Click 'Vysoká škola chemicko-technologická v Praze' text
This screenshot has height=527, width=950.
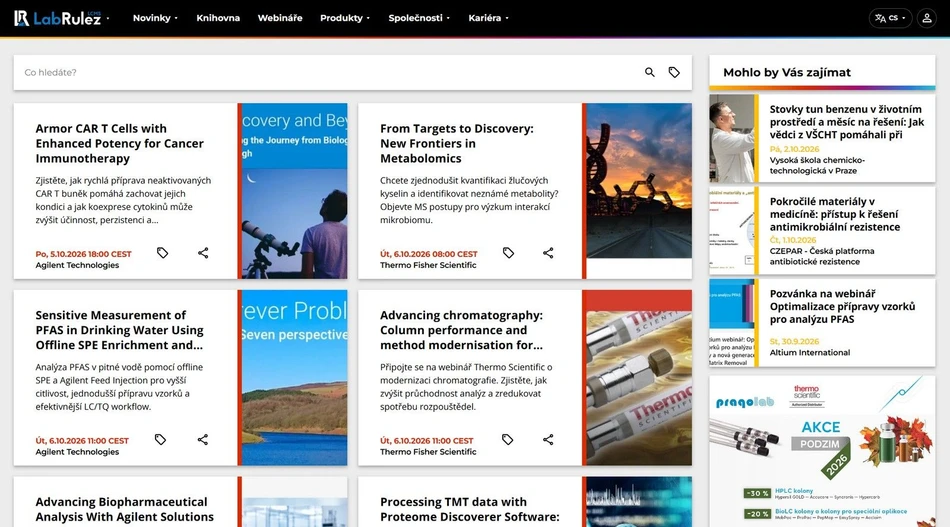tap(817, 165)
